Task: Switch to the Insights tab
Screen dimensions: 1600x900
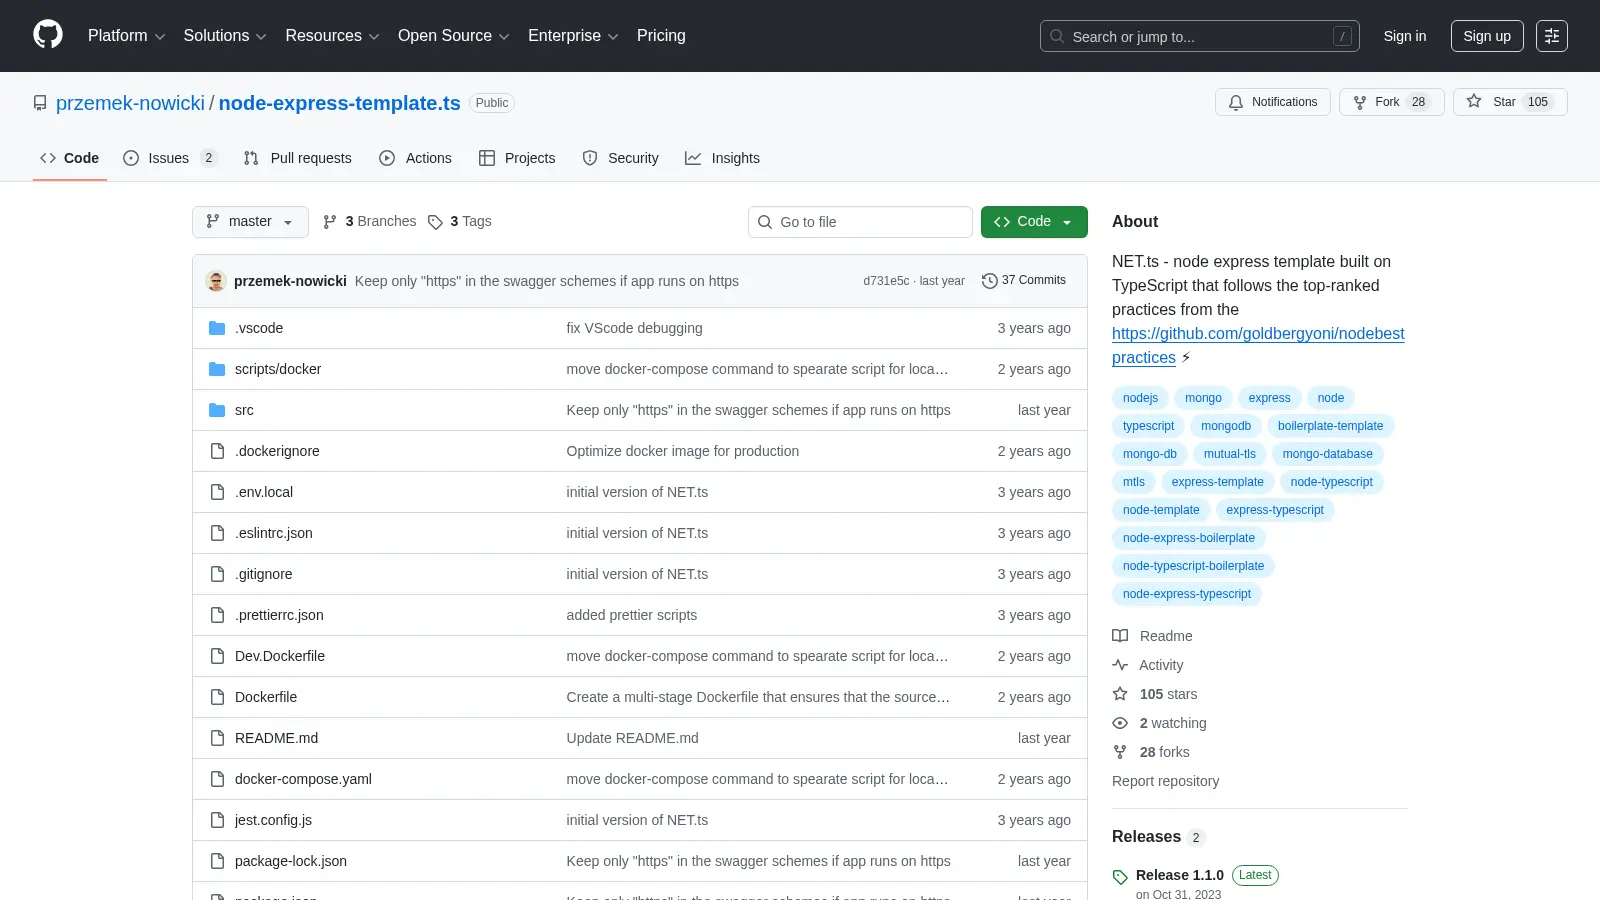Action: pos(723,158)
